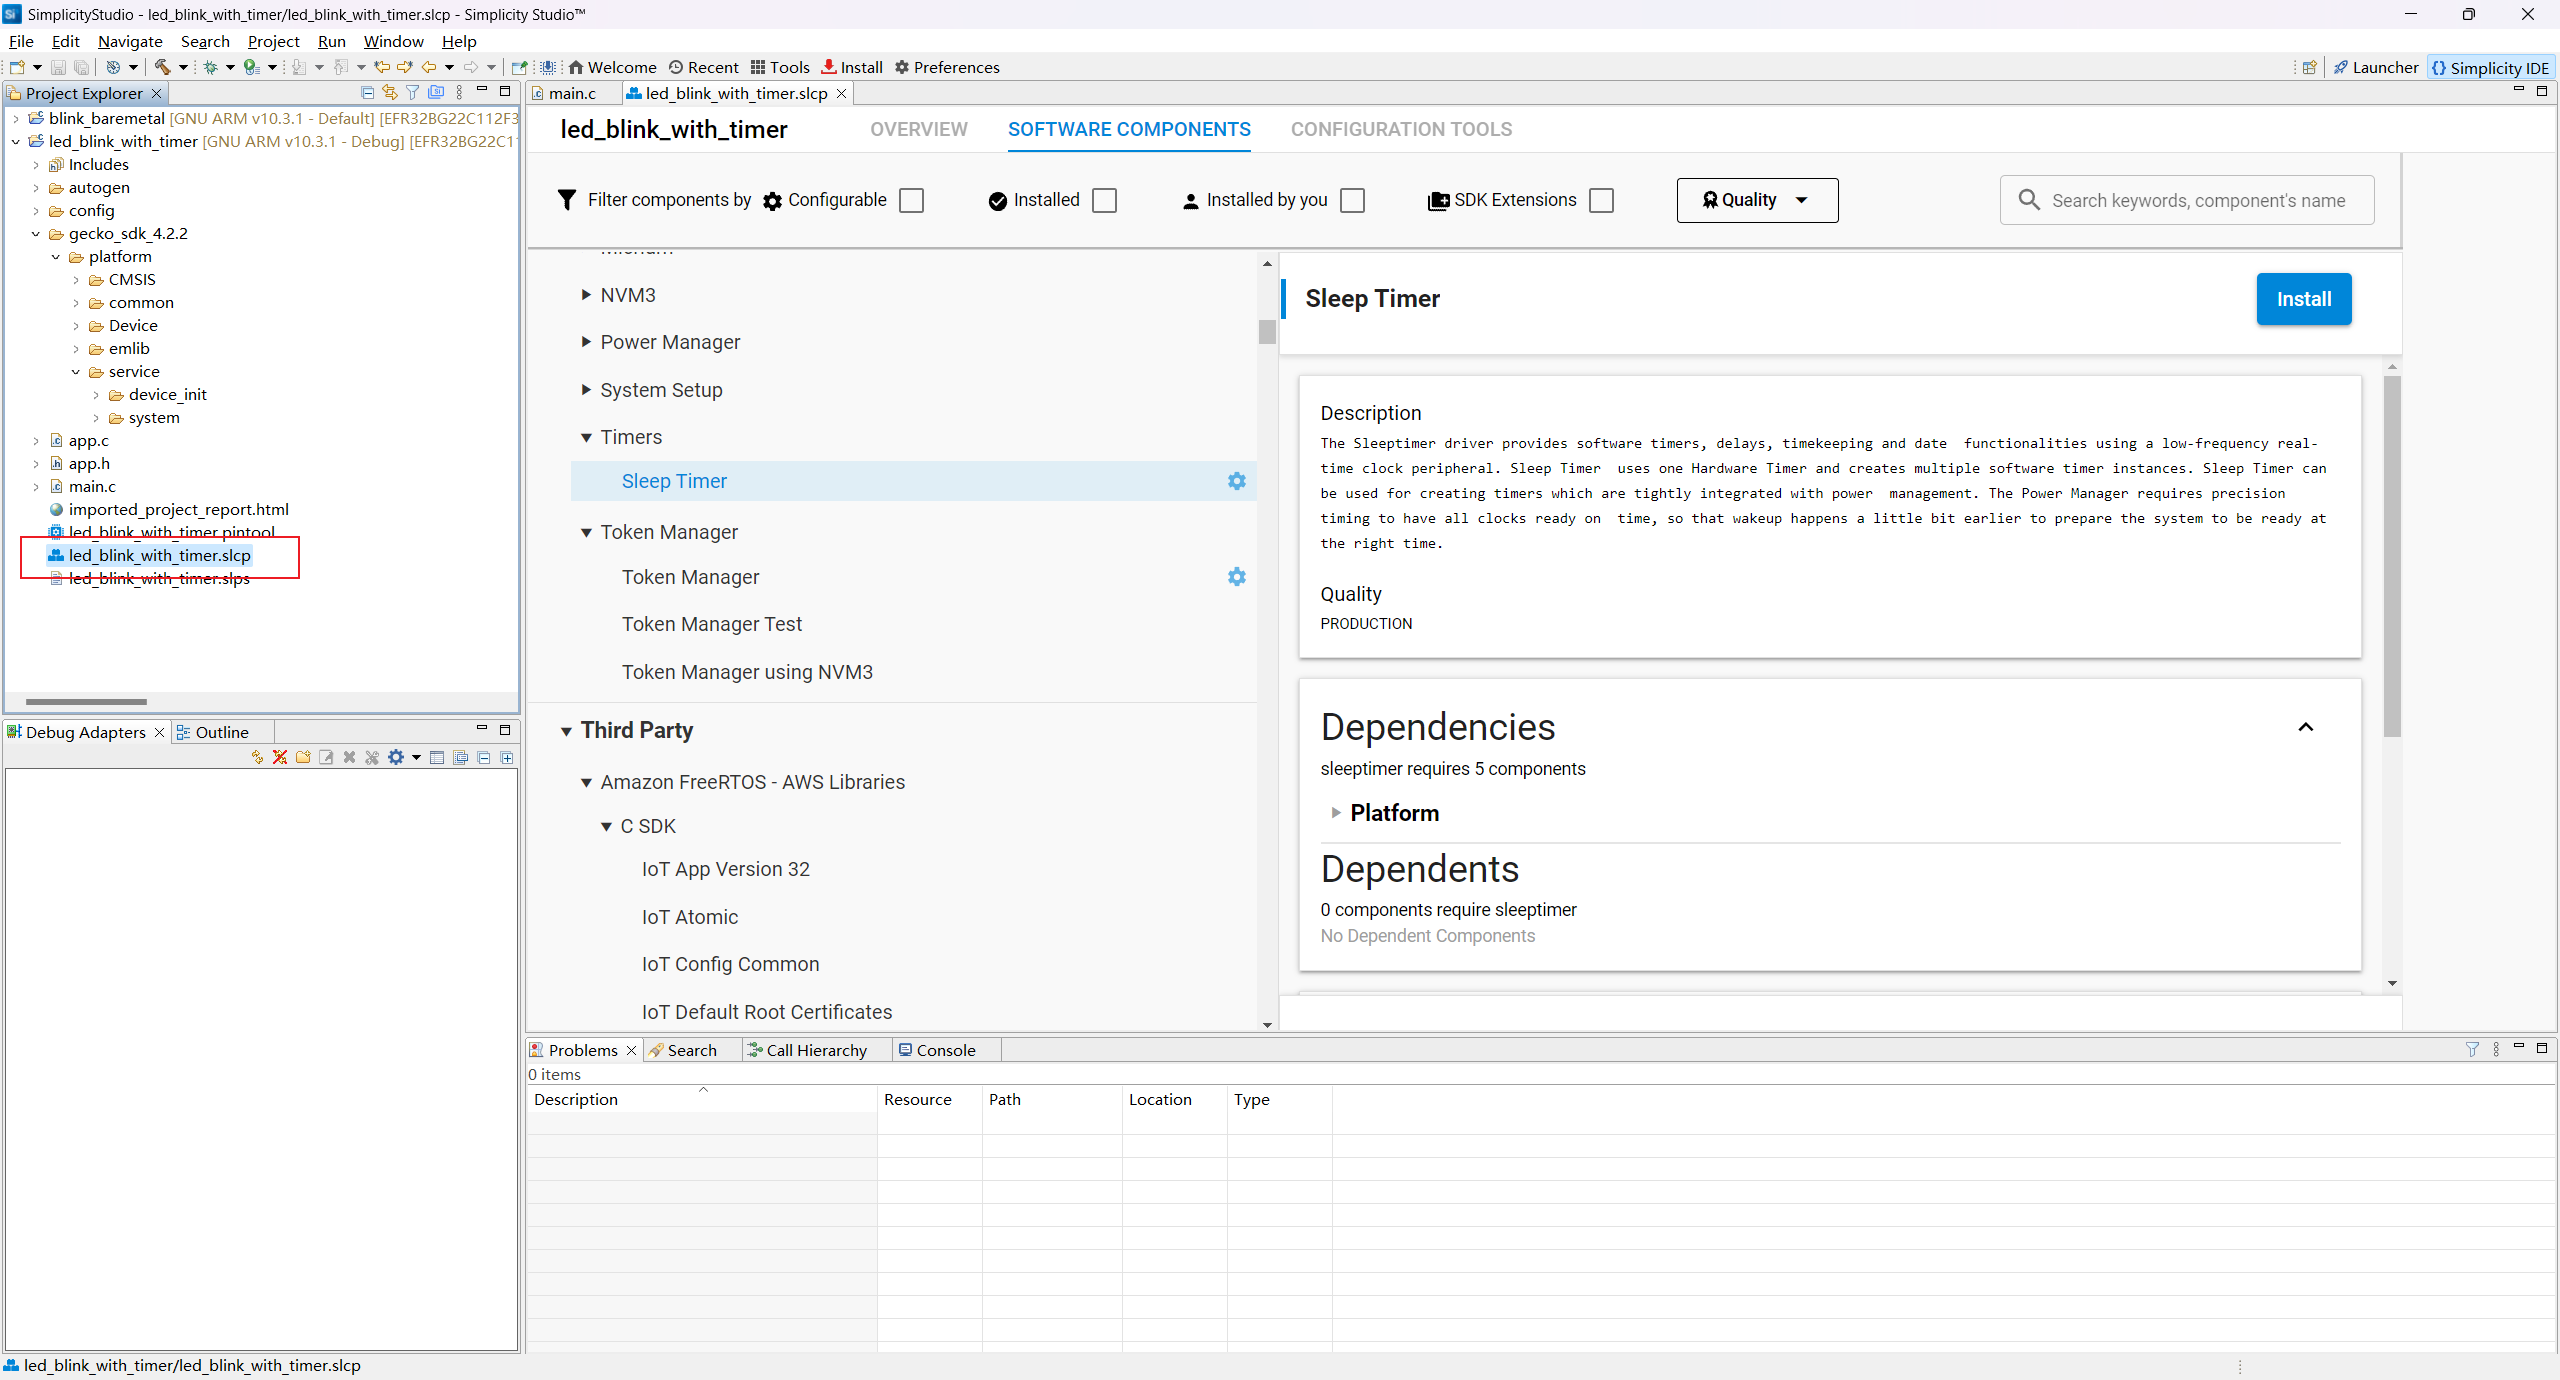Collapse the Dependencies panel chevron
Viewport: 2560px width, 1380px height.
click(x=2306, y=727)
